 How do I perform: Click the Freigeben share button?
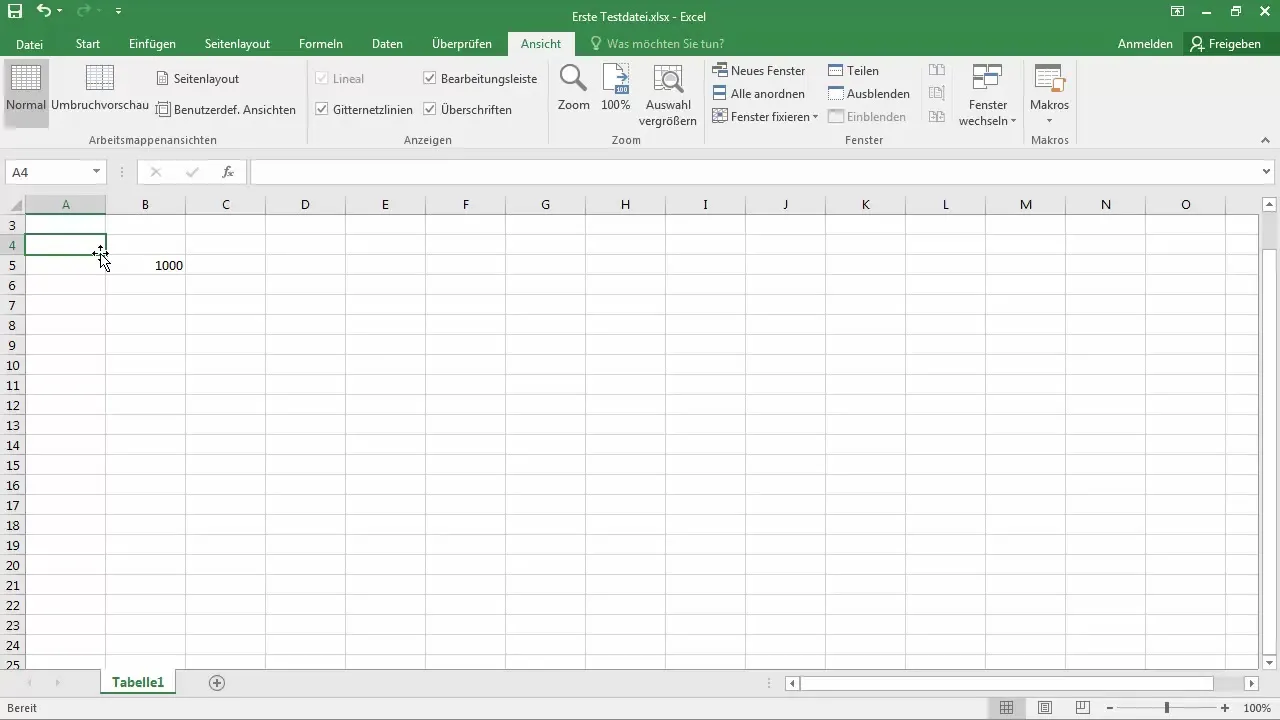click(x=1227, y=44)
